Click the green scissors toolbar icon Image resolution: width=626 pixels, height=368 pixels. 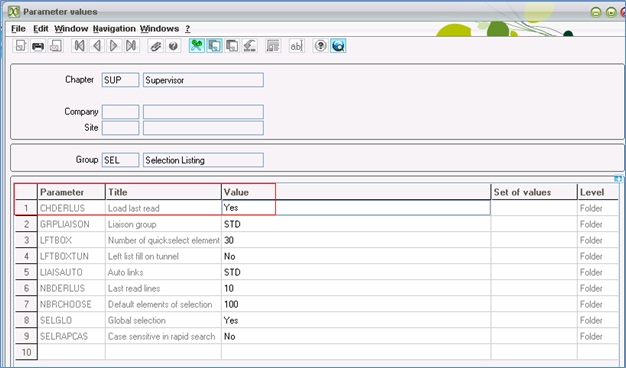pos(196,46)
